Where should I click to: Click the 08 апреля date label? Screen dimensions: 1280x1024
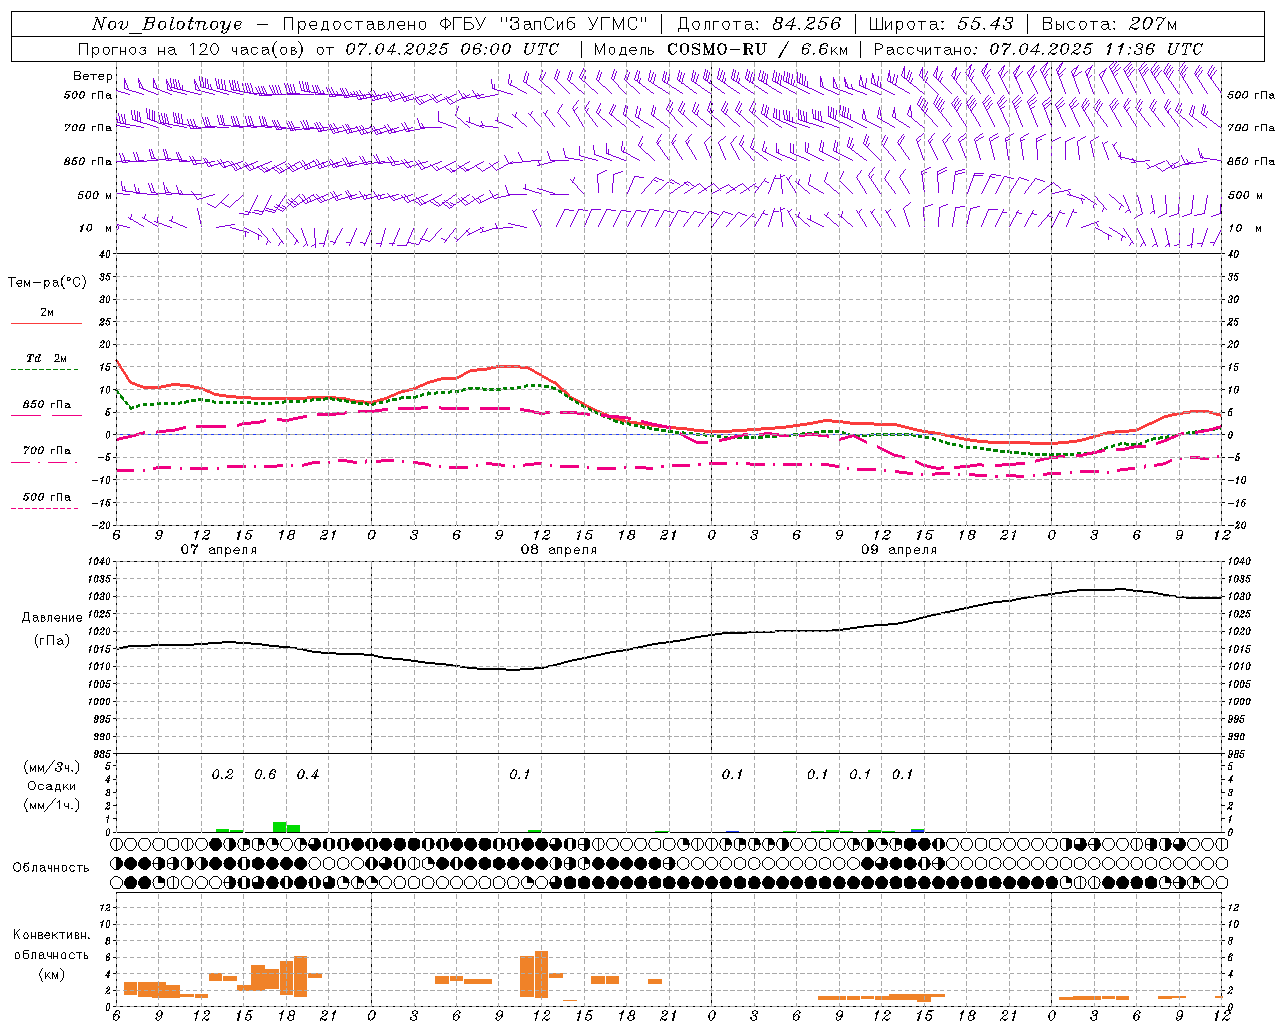pos(558,550)
